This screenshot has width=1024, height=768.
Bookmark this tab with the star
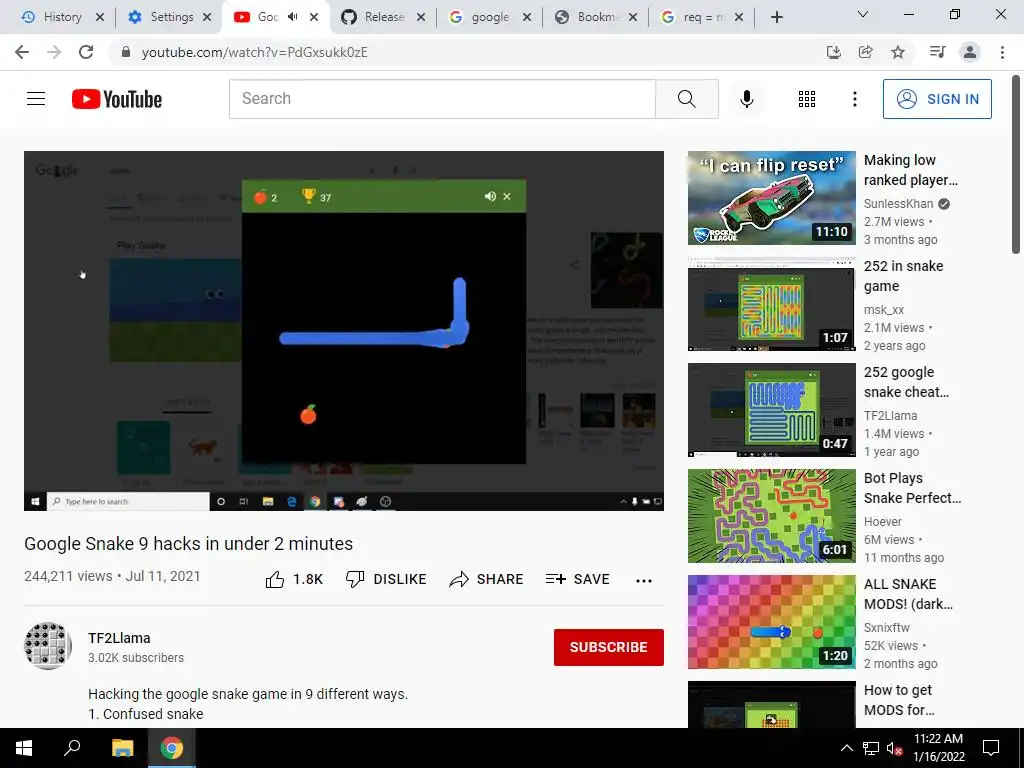point(898,52)
